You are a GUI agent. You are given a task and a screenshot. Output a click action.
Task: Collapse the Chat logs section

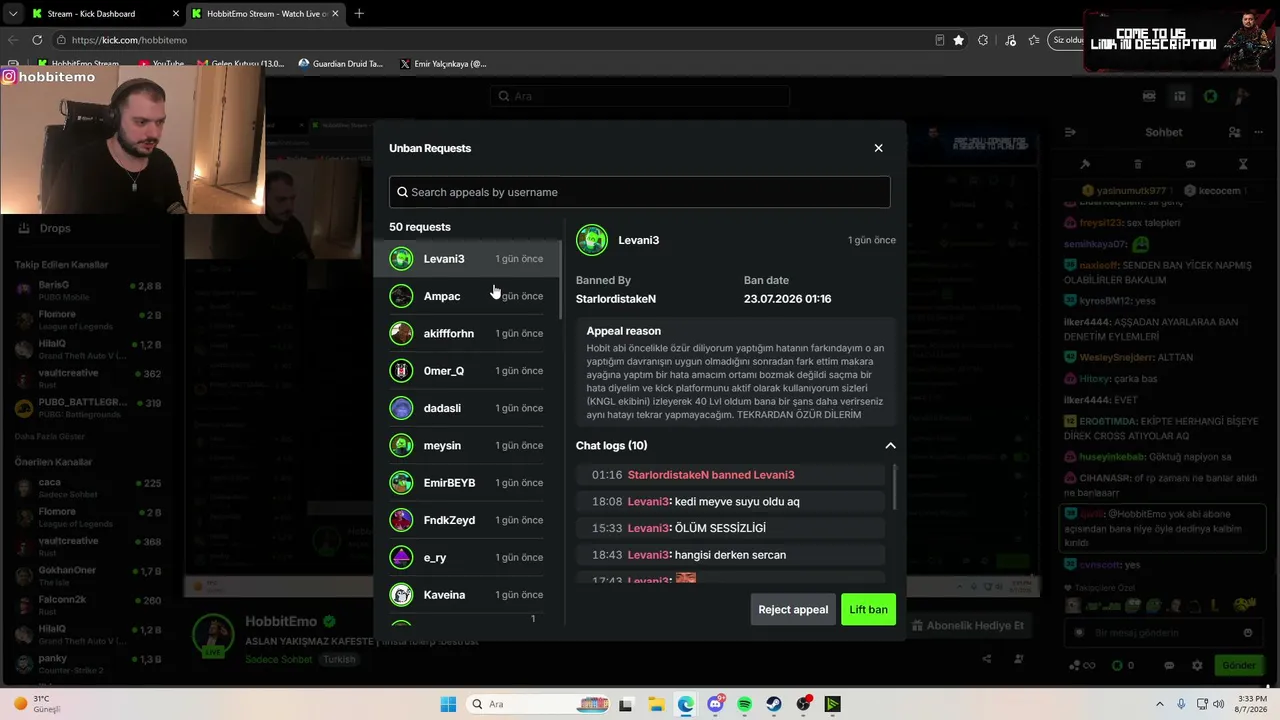click(x=890, y=446)
